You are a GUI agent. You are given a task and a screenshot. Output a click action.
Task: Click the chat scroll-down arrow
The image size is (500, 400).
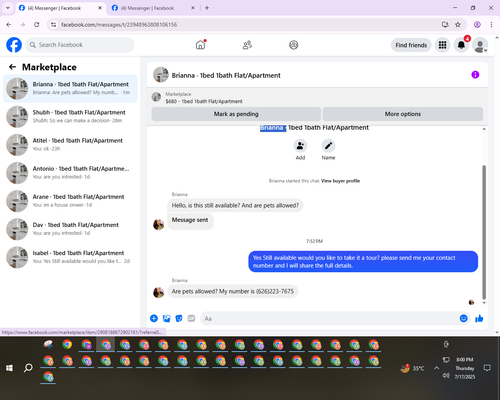(484, 303)
